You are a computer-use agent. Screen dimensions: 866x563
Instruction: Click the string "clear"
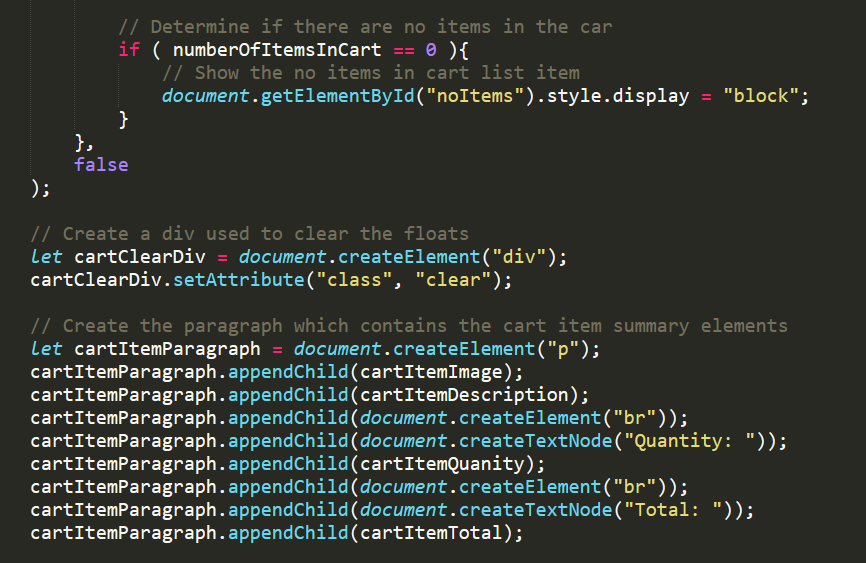click(x=453, y=280)
